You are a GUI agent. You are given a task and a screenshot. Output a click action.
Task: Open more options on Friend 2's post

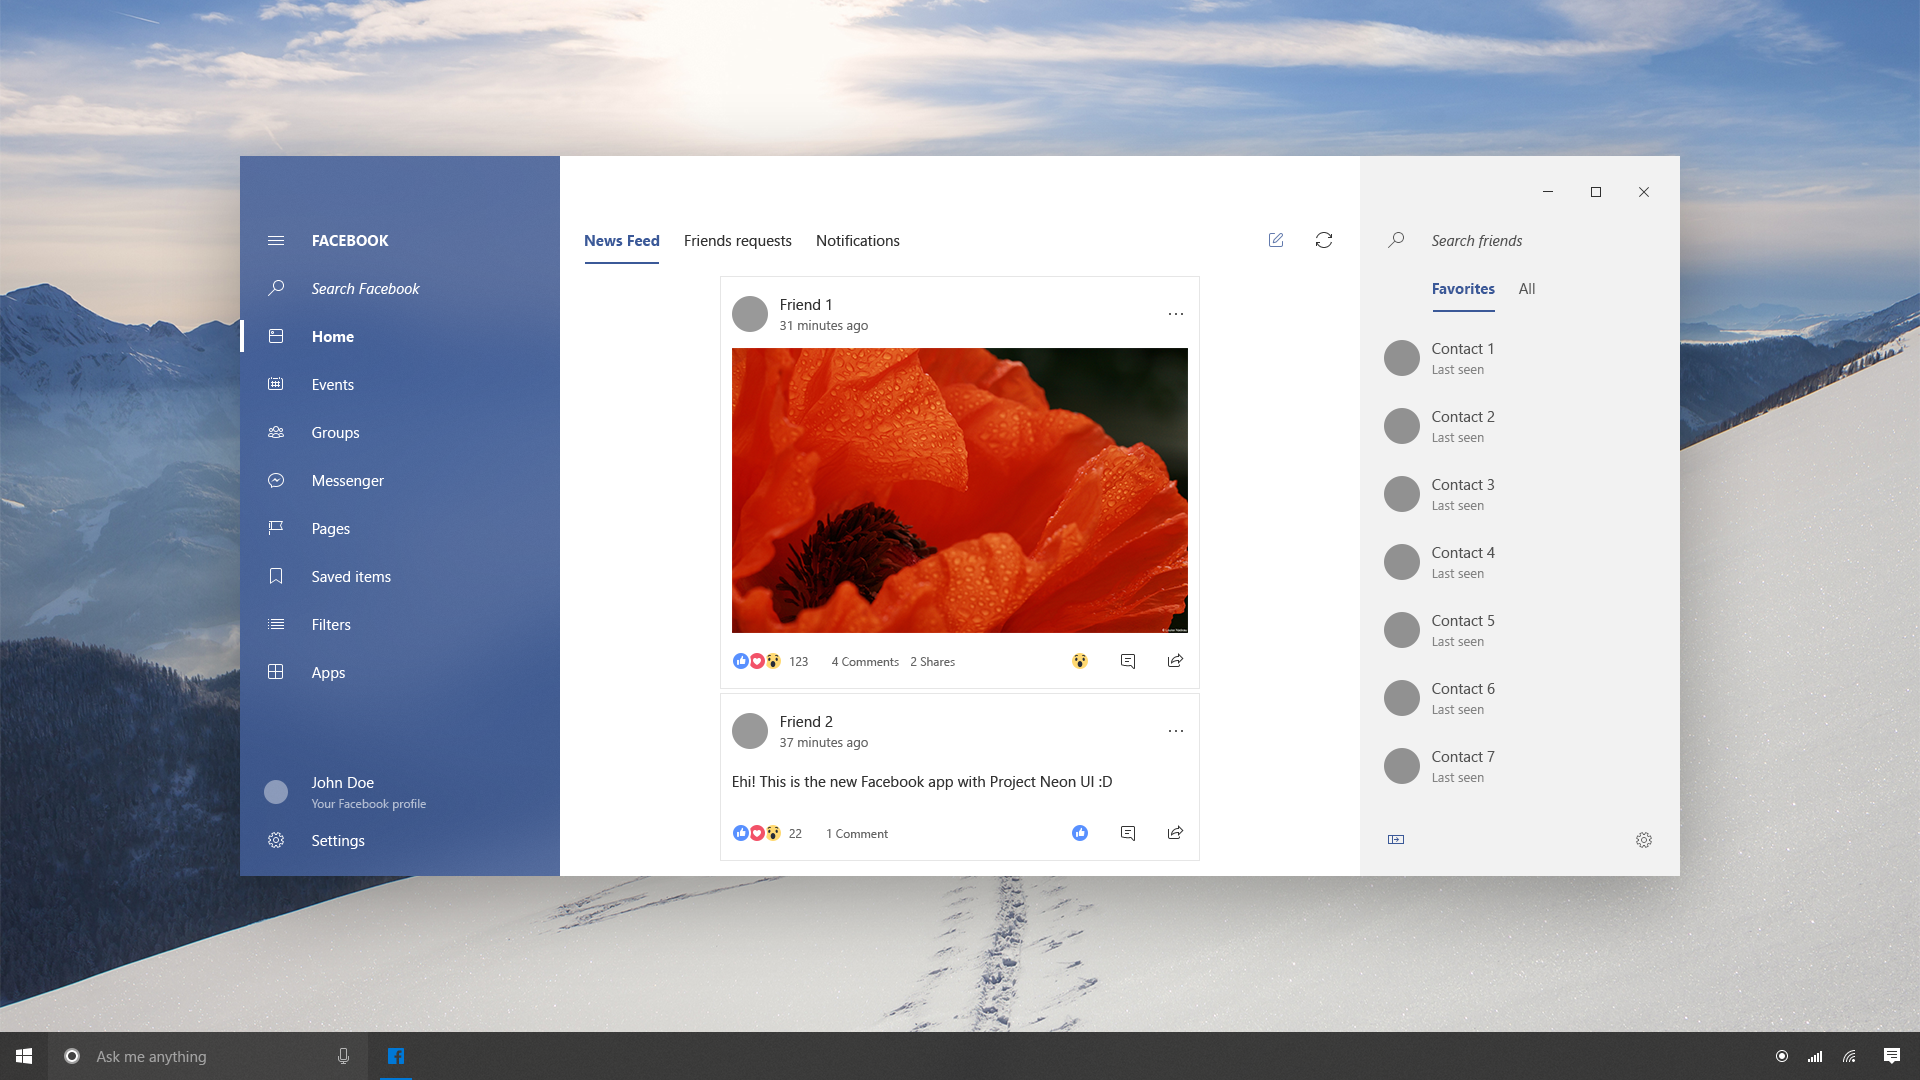[x=1176, y=731]
